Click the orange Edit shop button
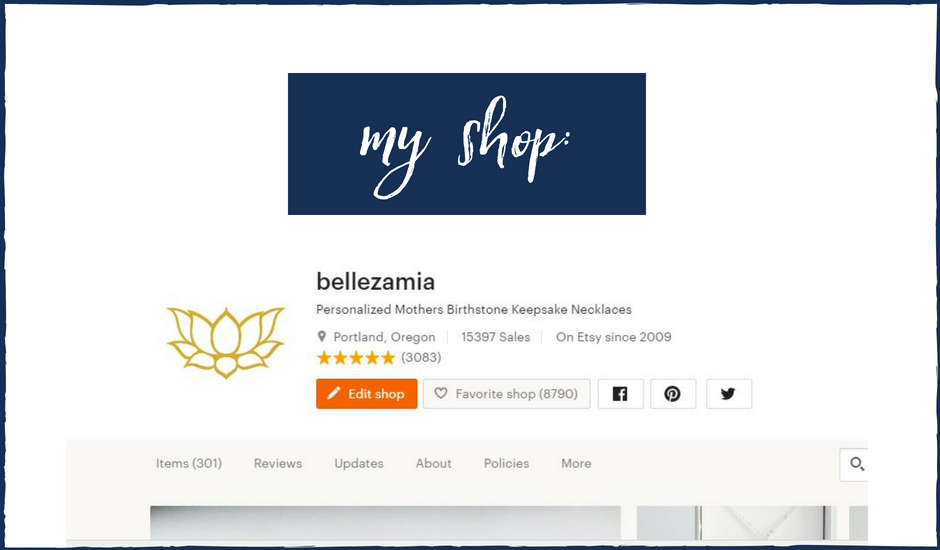Viewport: 940px width, 550px height. click(367, 394)
